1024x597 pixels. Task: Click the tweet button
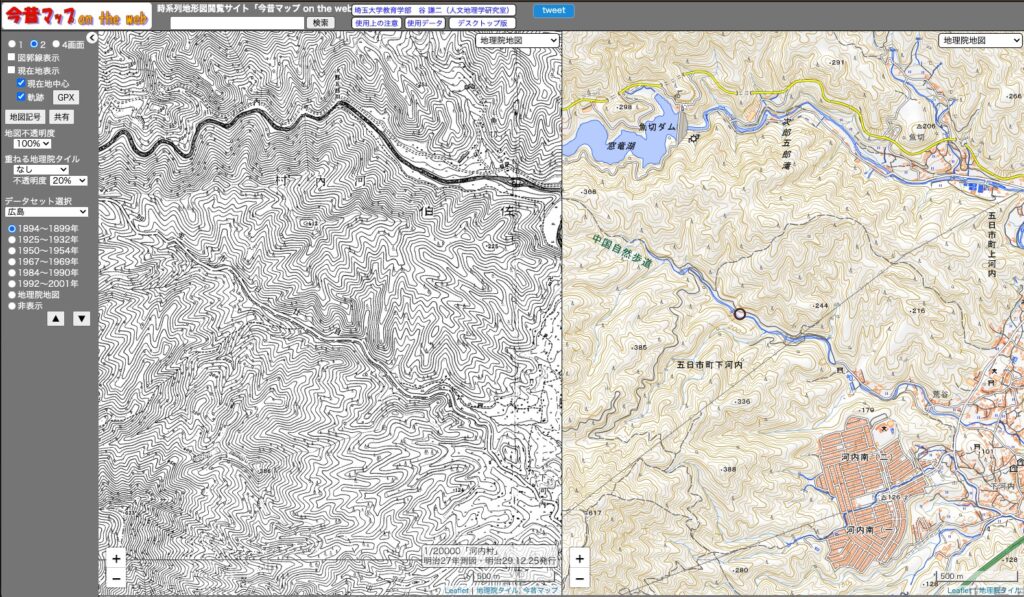click(553, 11)
